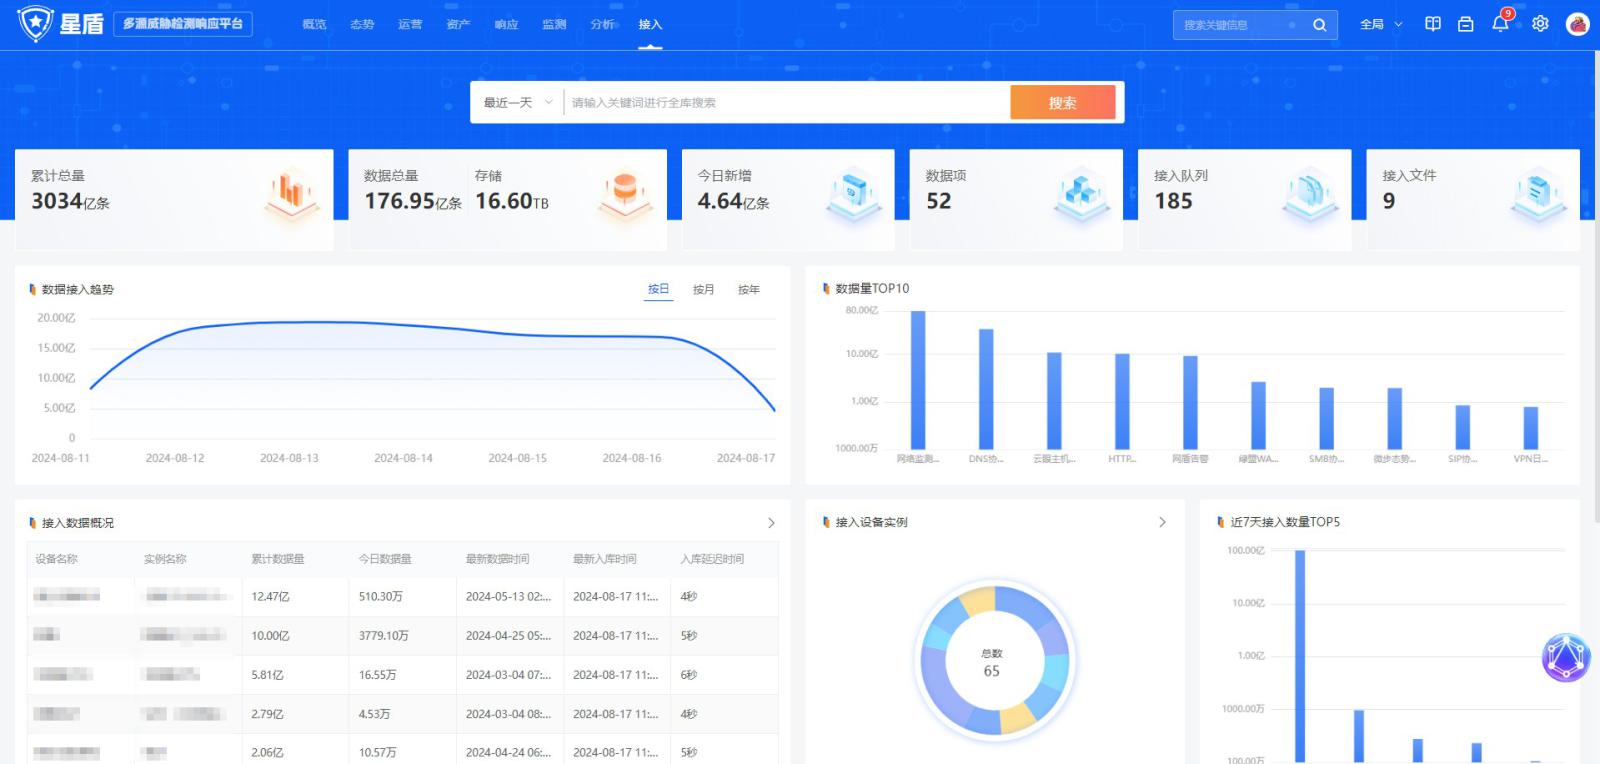Screen dimensions: 1600x764
Task: Expand 接入设备实例 panel with its arrow
Action: (1162, 522)
